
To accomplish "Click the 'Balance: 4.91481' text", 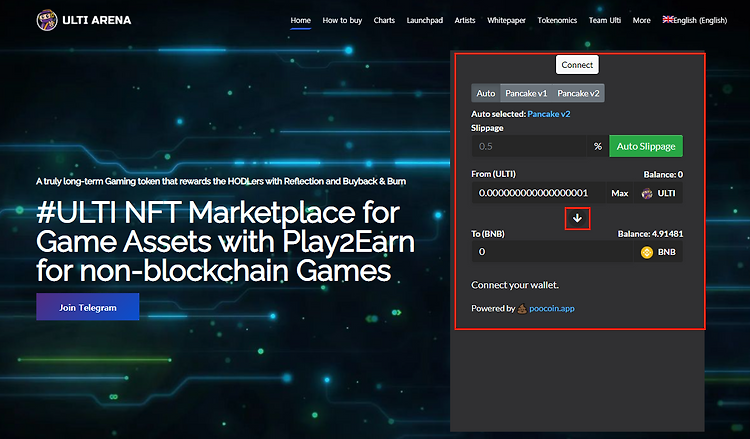I will coord(650,234).
